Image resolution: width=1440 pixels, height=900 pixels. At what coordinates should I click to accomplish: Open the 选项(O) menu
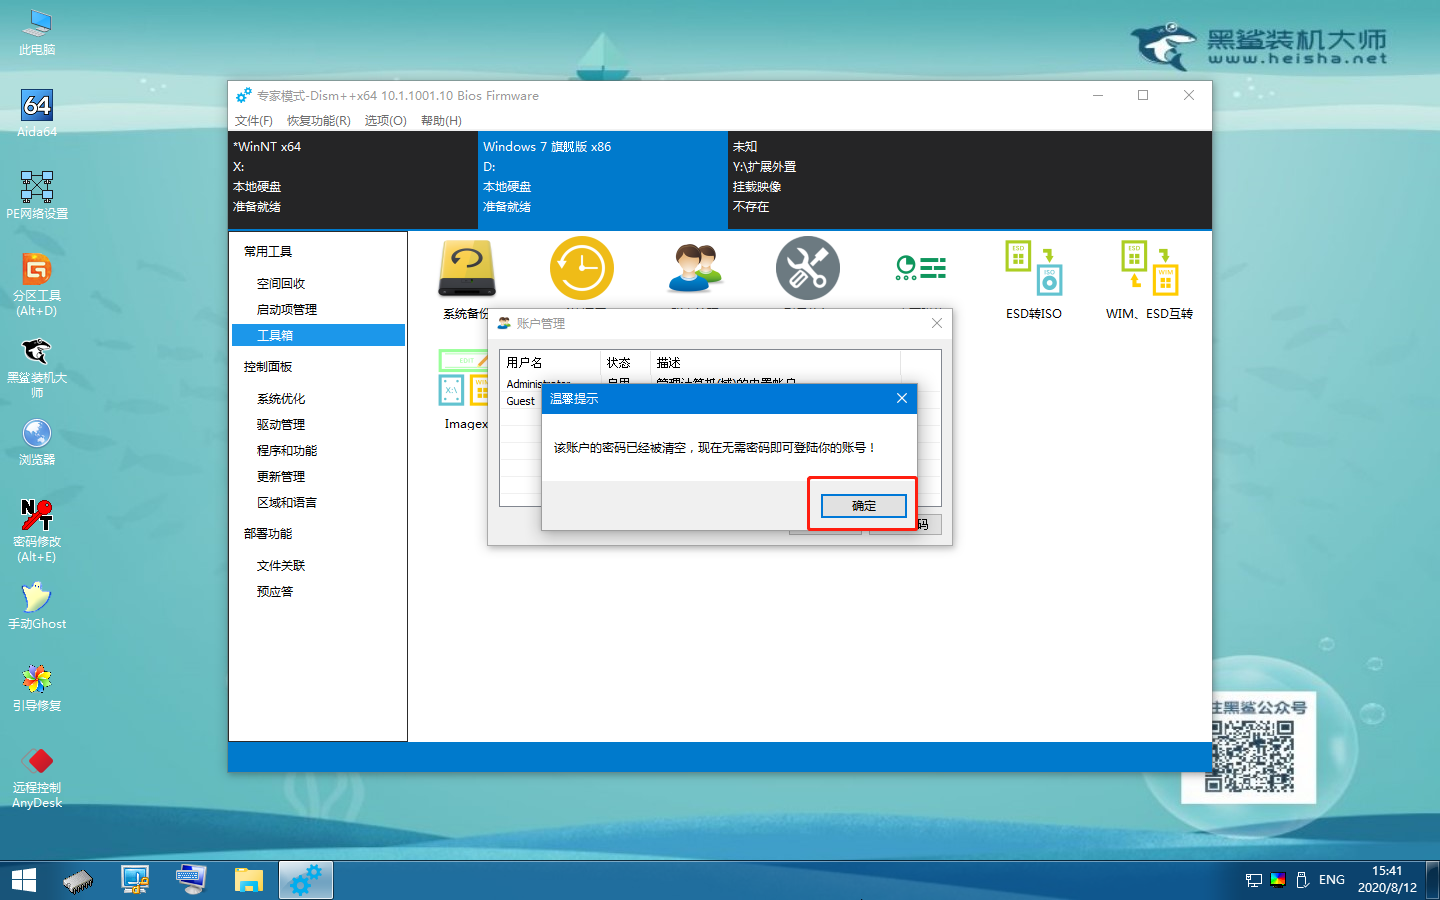(x=385, y=120)
